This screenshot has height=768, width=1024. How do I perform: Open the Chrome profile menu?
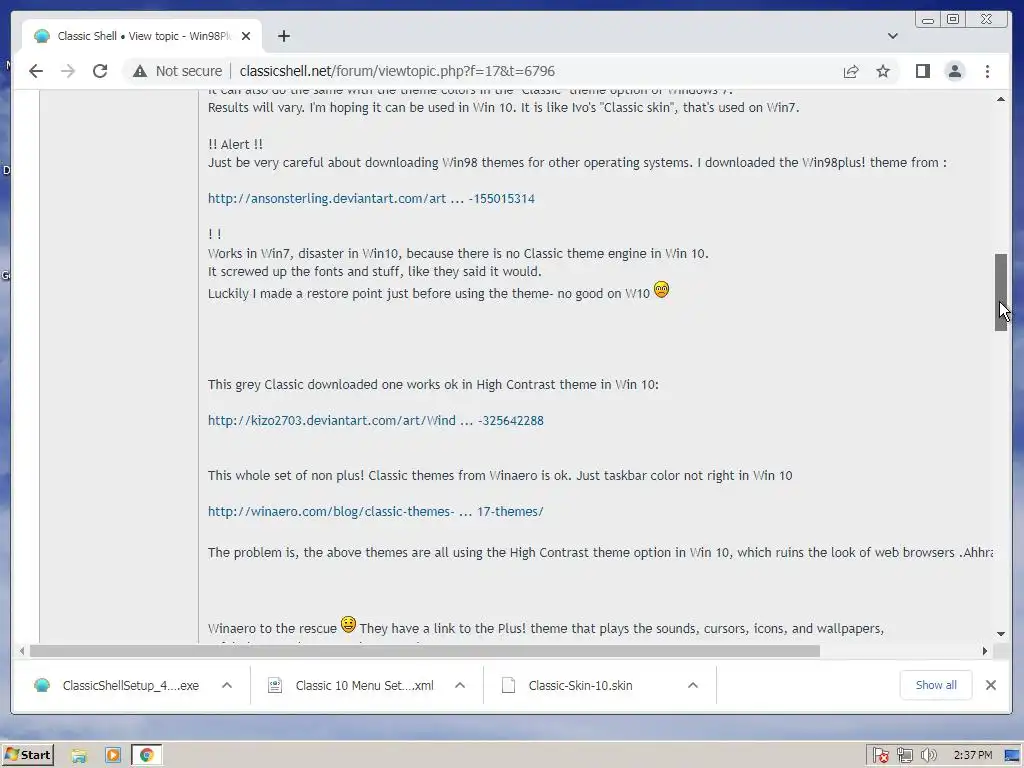coord(955,71)
